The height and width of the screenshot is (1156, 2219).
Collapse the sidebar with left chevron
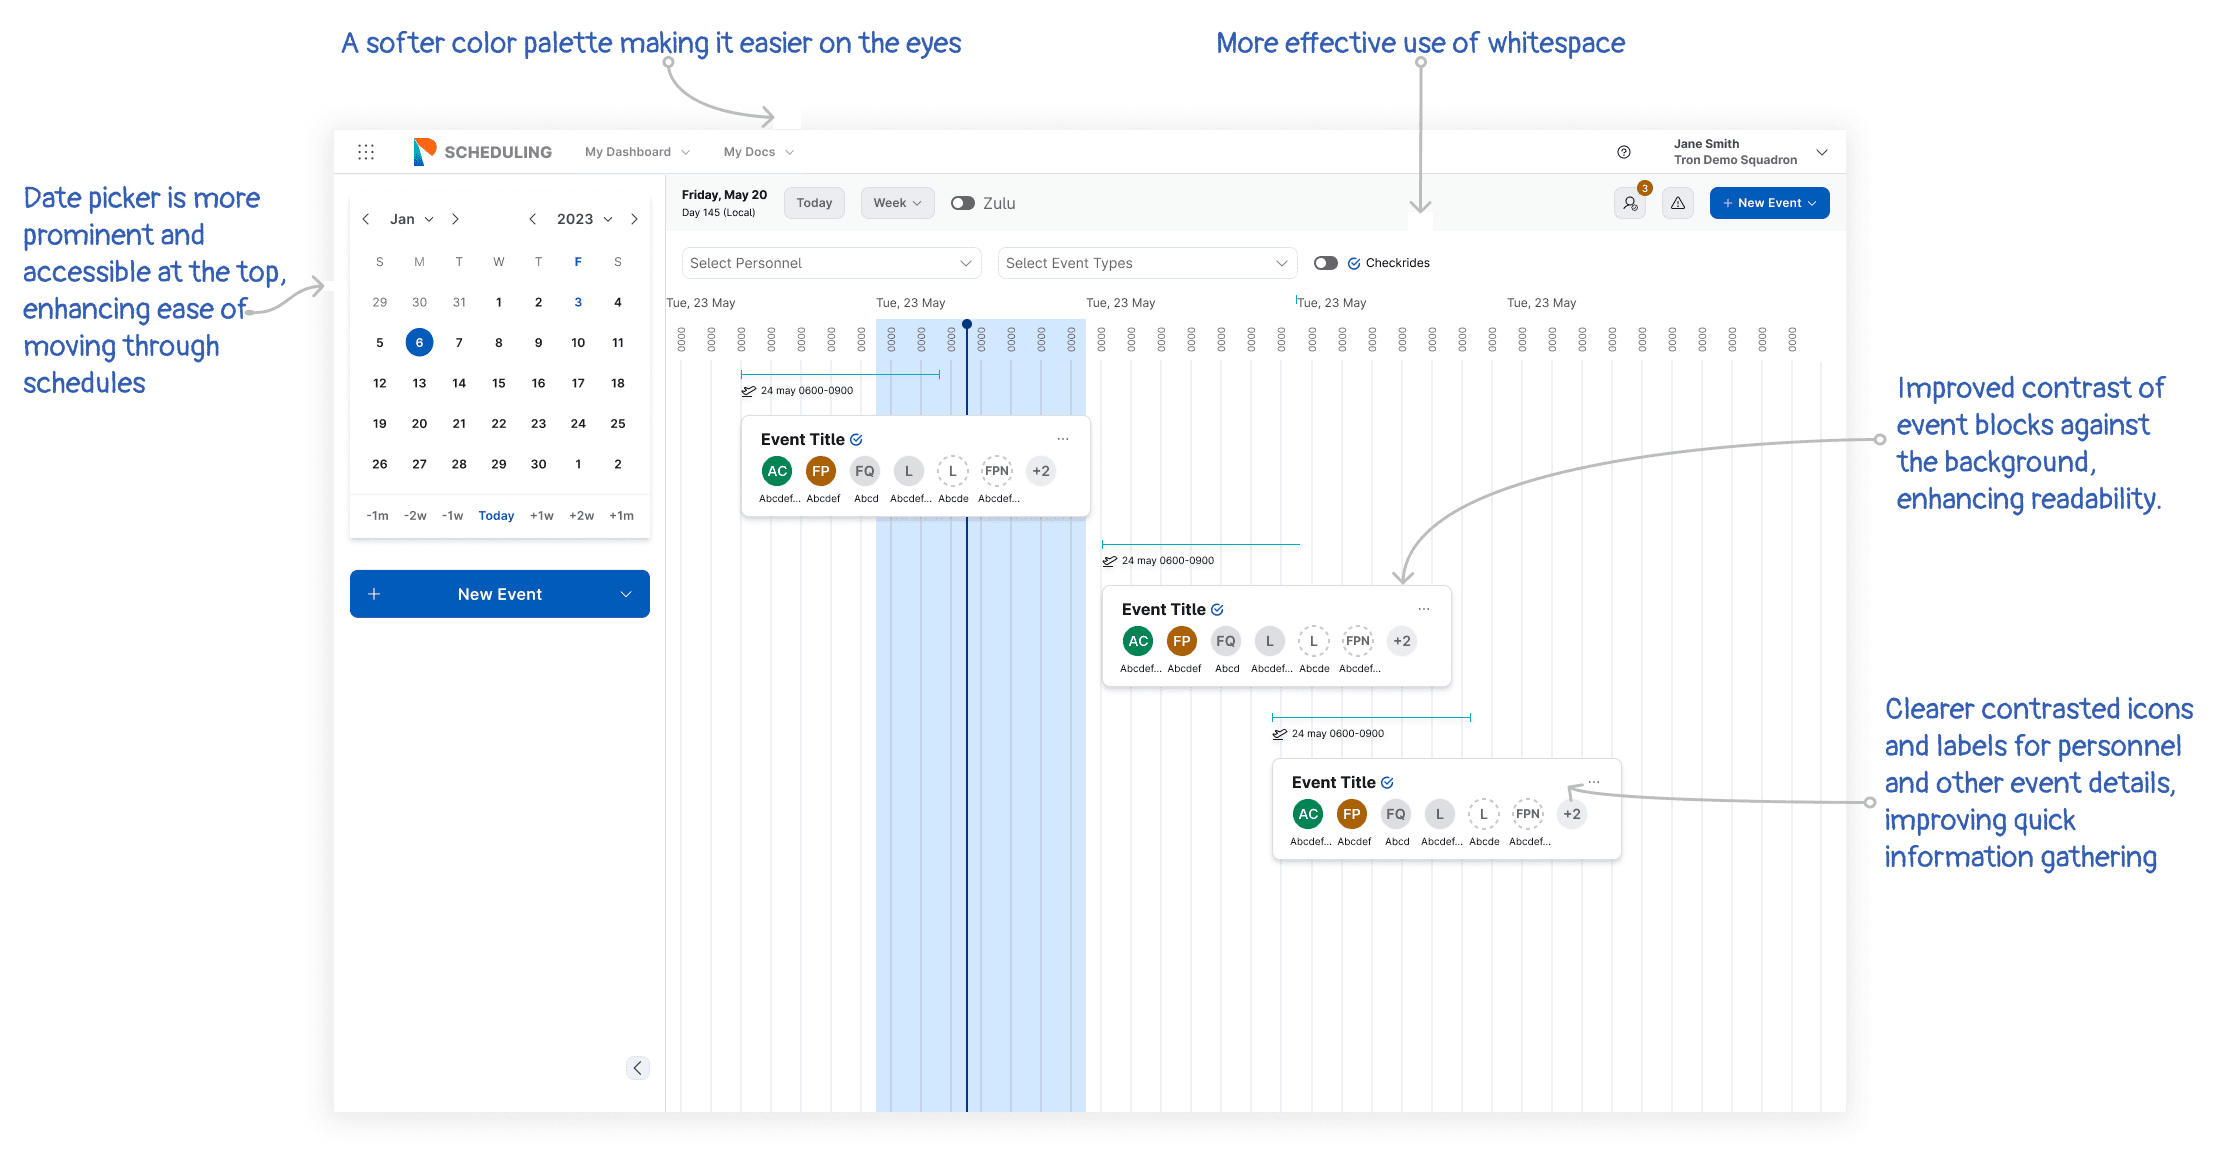[638, 1068]
